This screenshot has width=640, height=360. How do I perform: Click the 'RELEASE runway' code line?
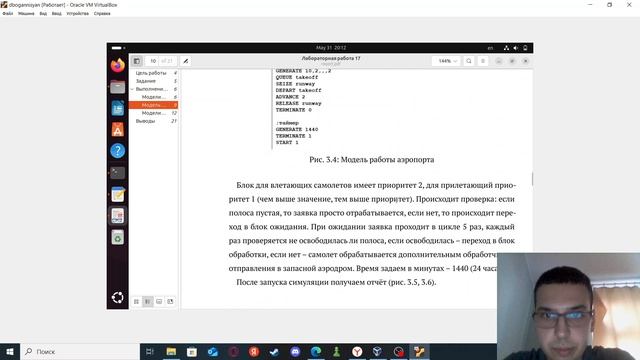pos(298,103)
